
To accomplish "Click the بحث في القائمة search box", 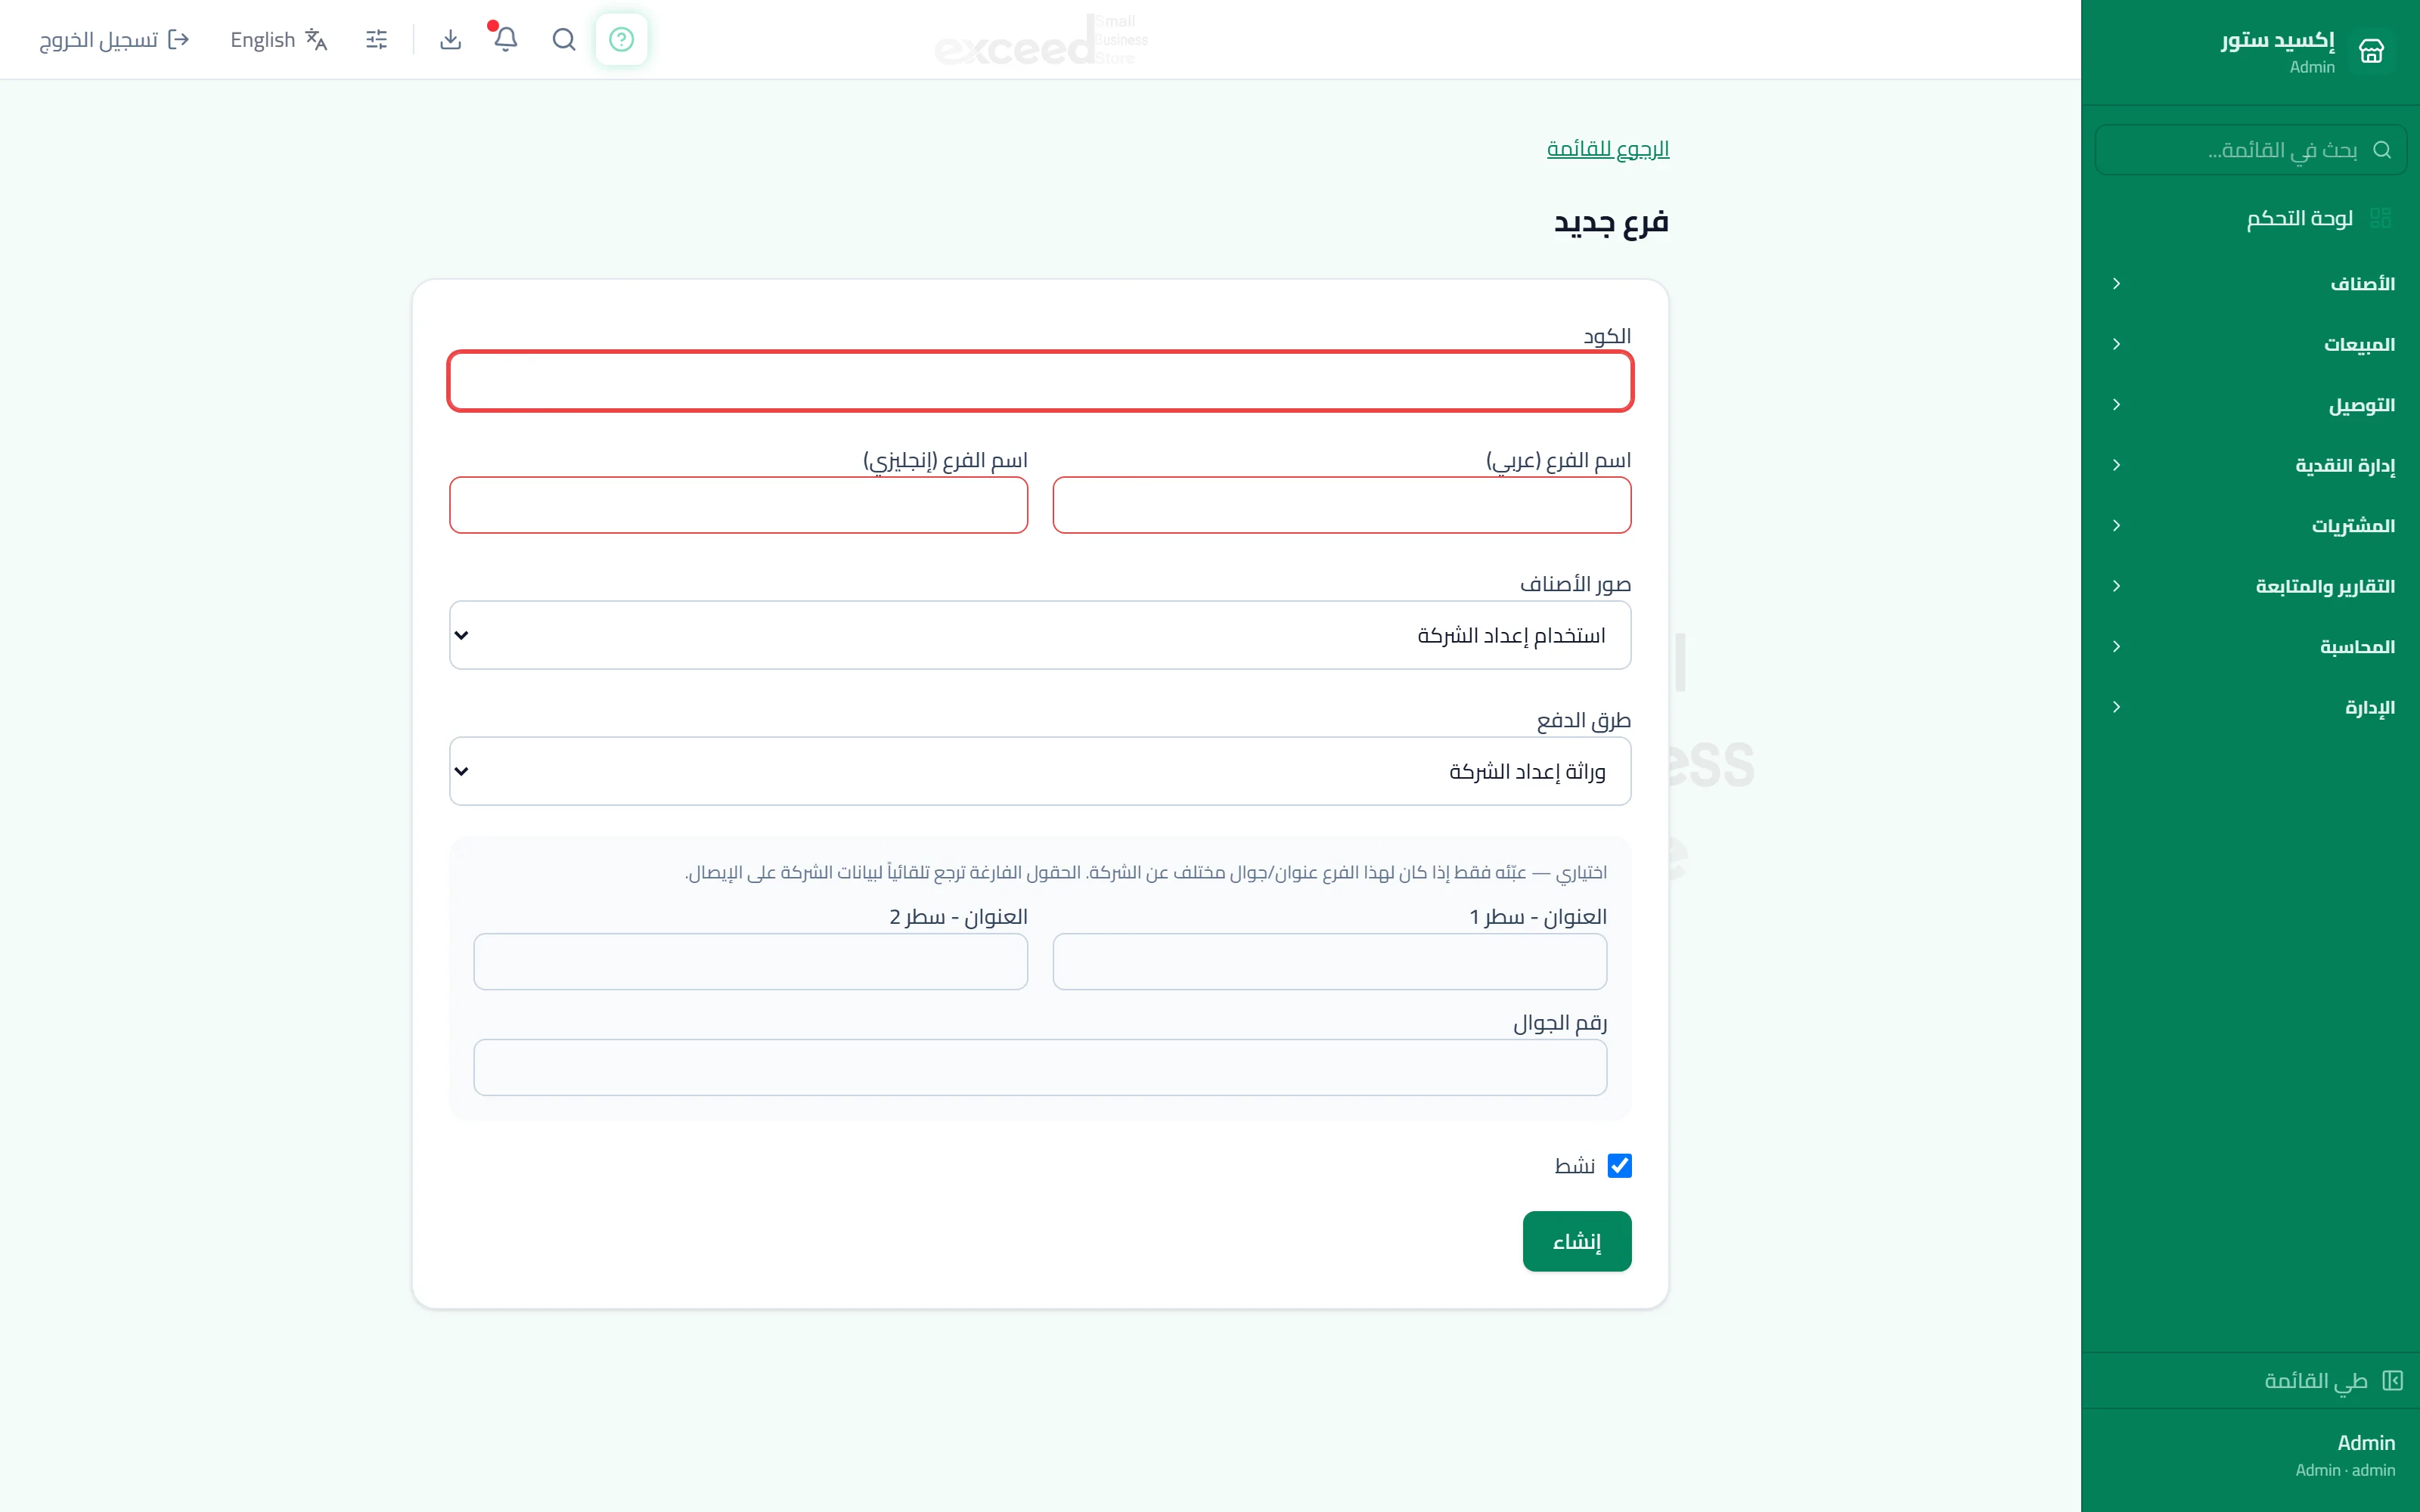I will point(2250,150).
